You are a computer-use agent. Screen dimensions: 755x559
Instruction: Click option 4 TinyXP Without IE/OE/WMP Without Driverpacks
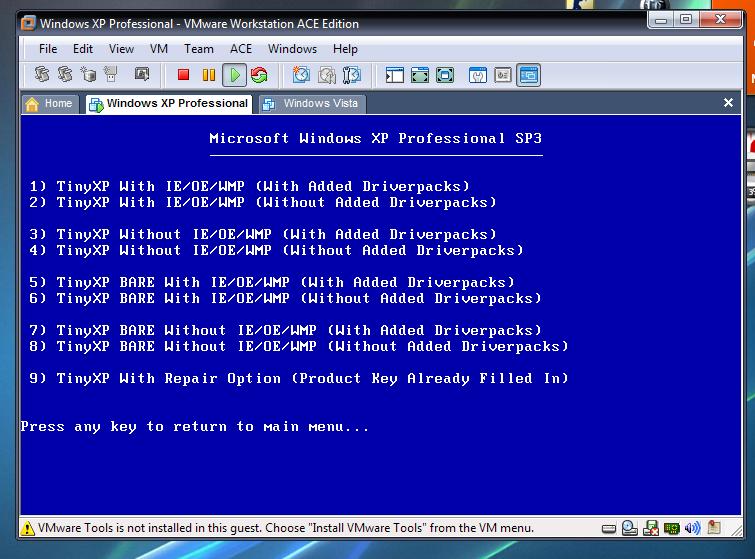click(276, 250)
